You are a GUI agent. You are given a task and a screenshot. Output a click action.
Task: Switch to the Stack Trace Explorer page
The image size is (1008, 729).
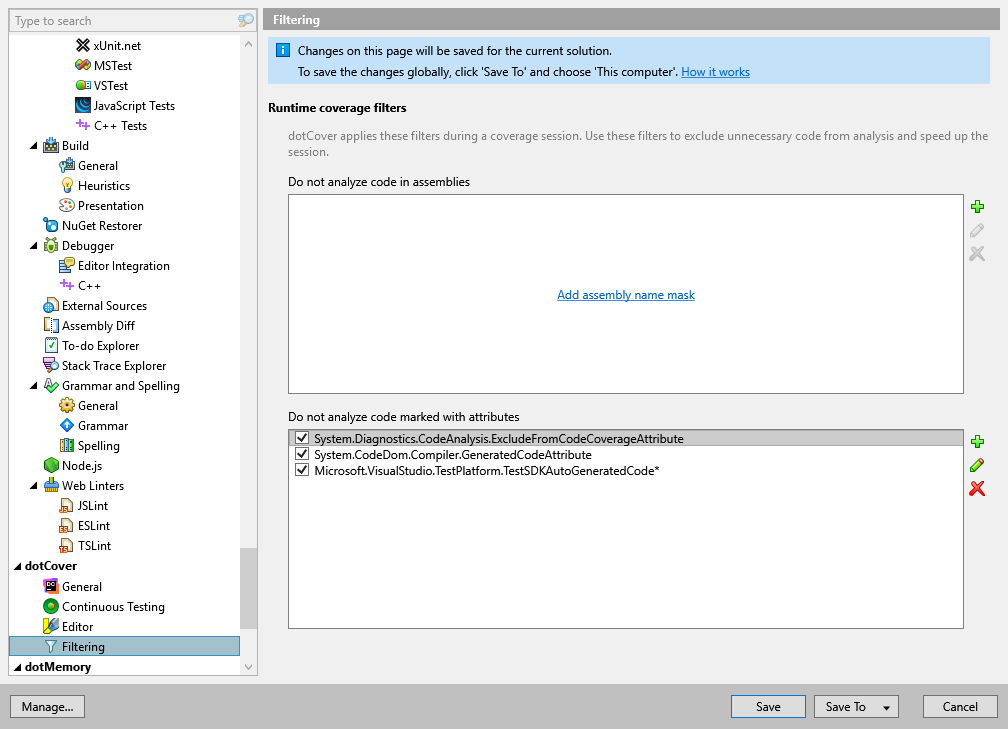tap(116, 365)
